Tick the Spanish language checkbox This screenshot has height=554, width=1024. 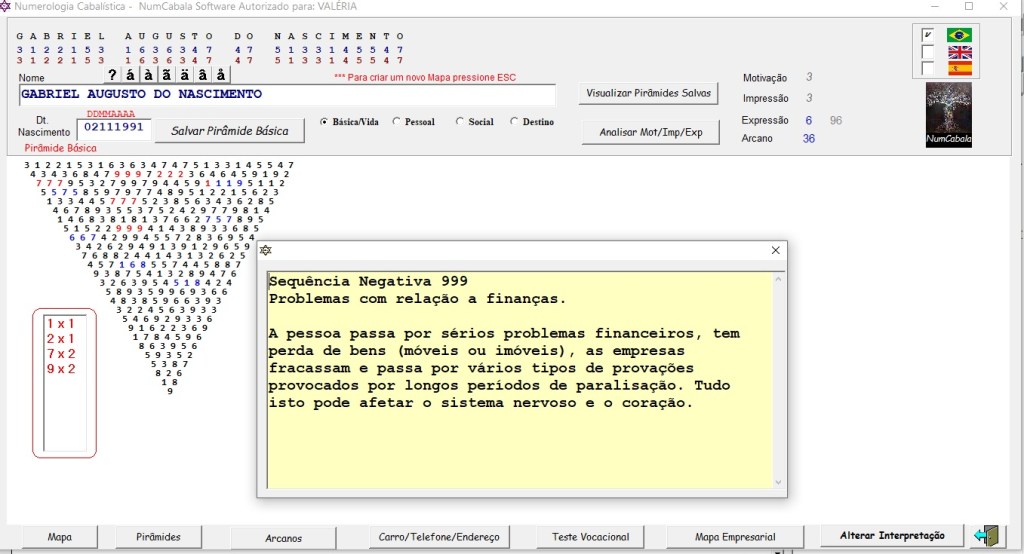pyautogui.click(x=928, y=69)
